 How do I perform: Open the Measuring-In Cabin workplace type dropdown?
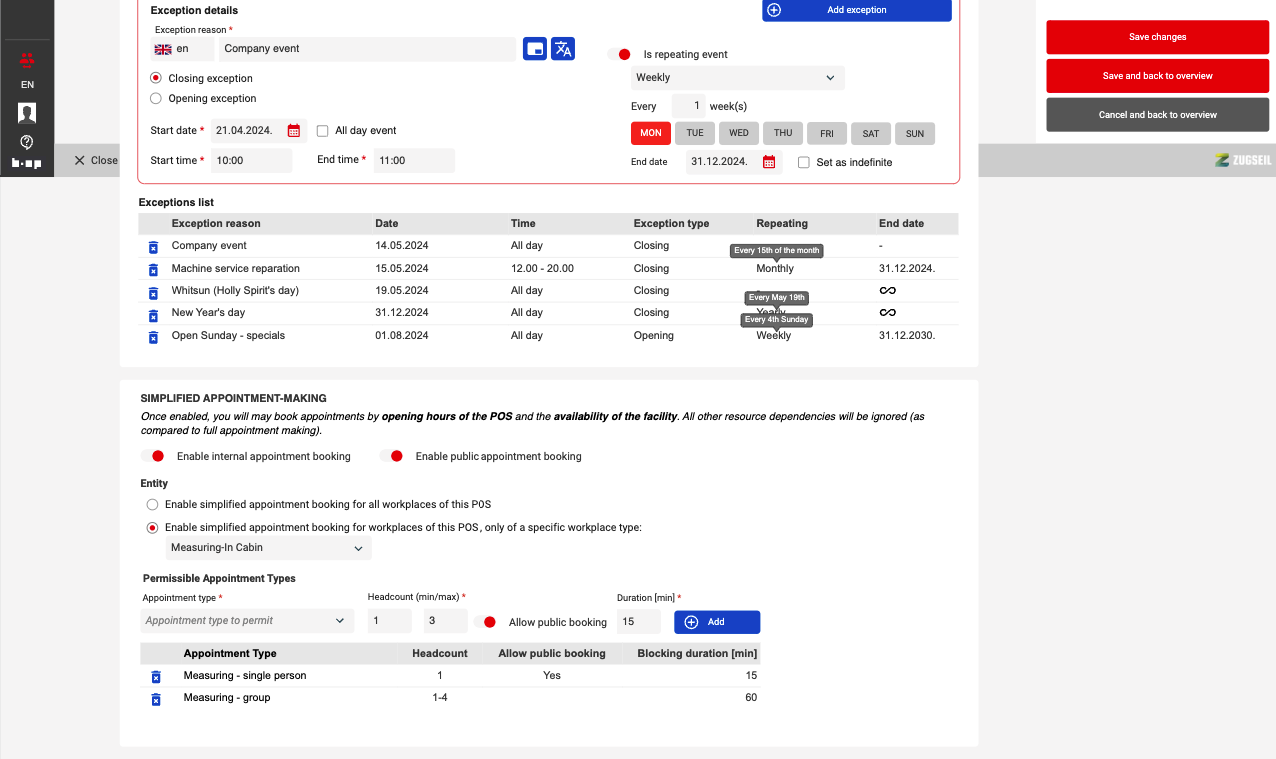point(267,548)
